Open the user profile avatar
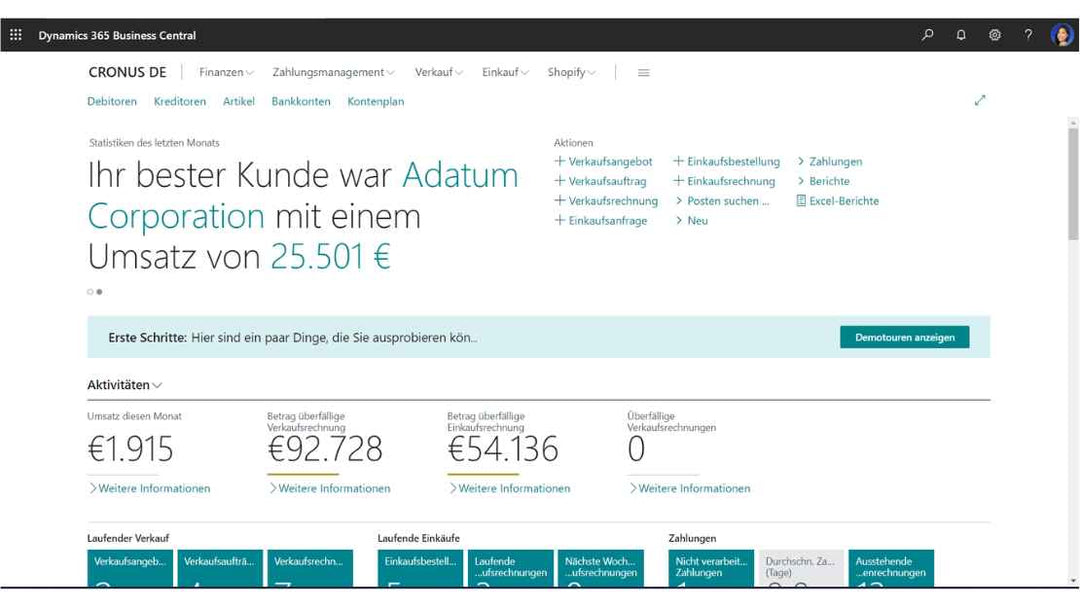The width and height of the screenshot is (1080, 607). pyautogui.click(x=1061, y=35)
